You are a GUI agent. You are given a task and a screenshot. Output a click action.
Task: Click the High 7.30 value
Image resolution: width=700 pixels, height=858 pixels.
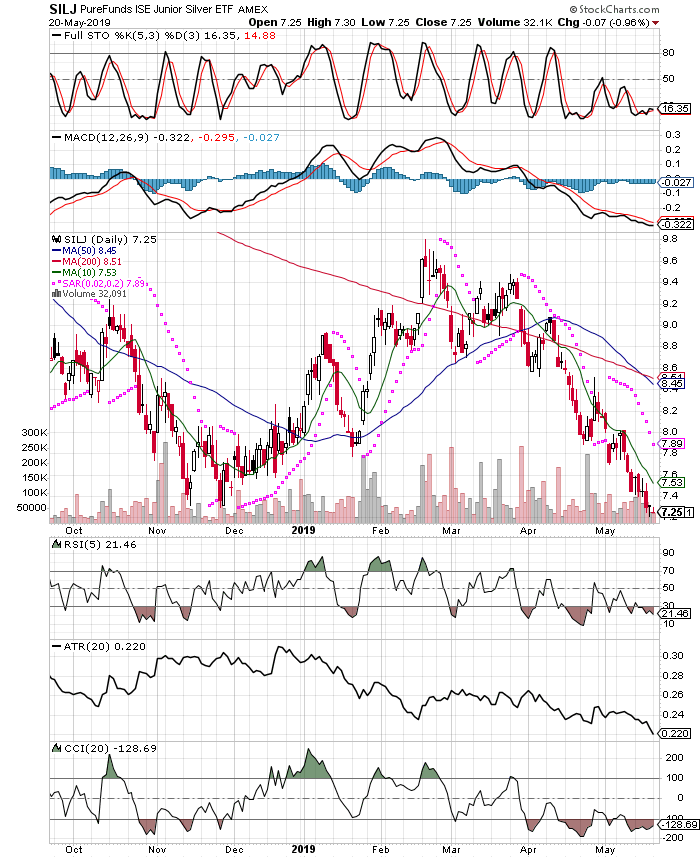331,22
